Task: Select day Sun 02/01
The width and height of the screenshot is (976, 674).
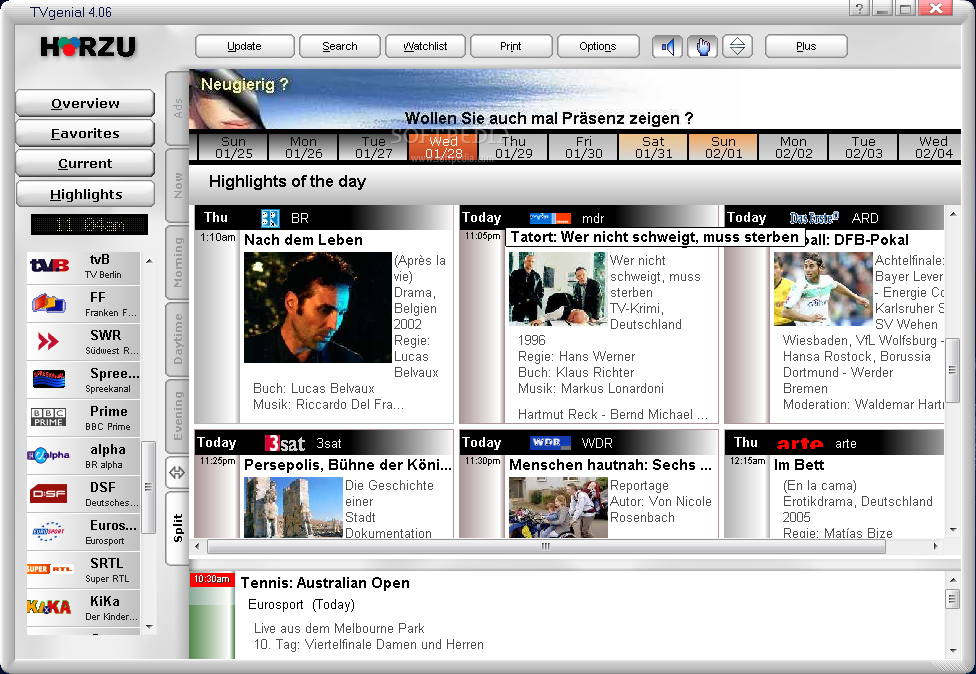Action: tap(723, 148)
